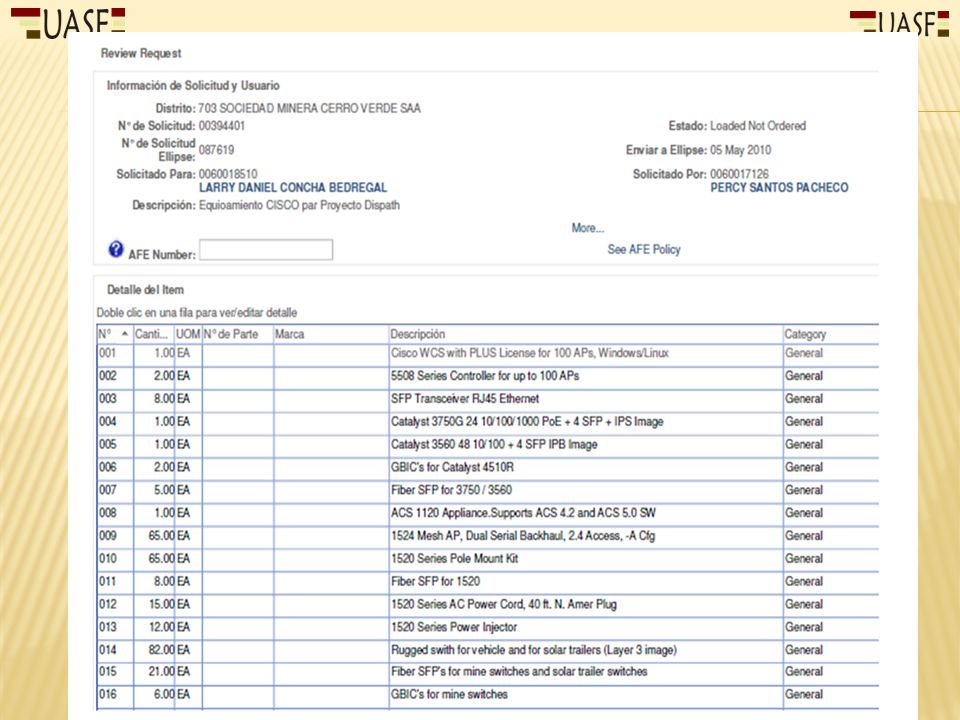Click quantity 21.00 cell

154,672
